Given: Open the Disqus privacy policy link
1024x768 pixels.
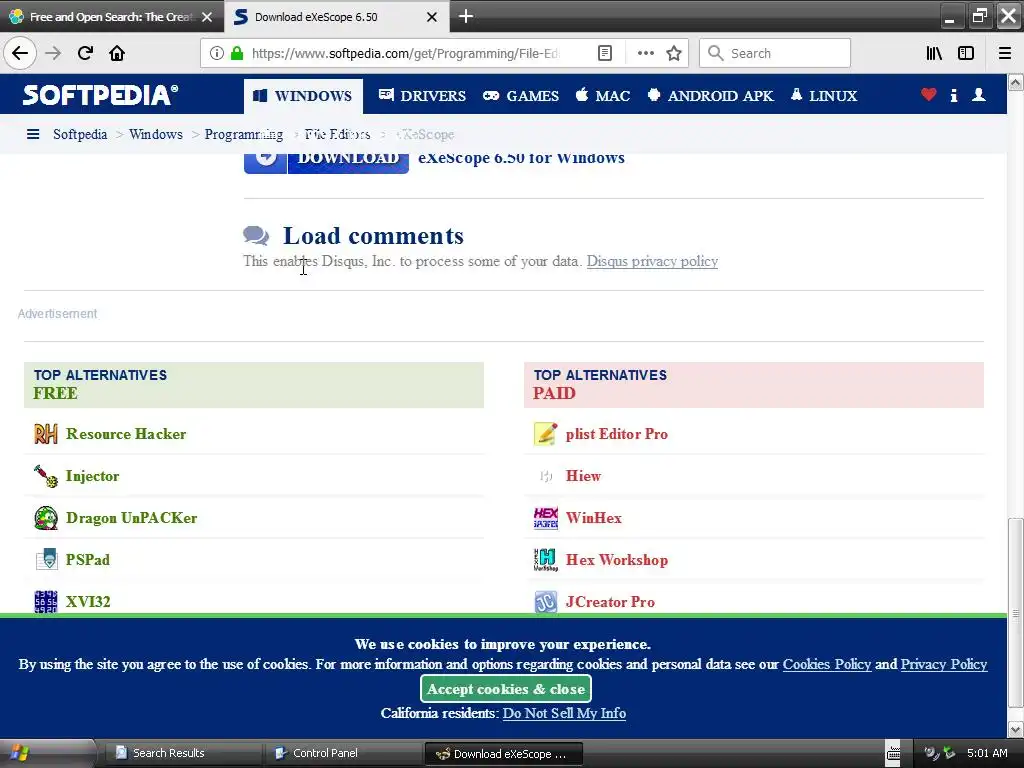Looking at the screenshot, I should 652,261.
